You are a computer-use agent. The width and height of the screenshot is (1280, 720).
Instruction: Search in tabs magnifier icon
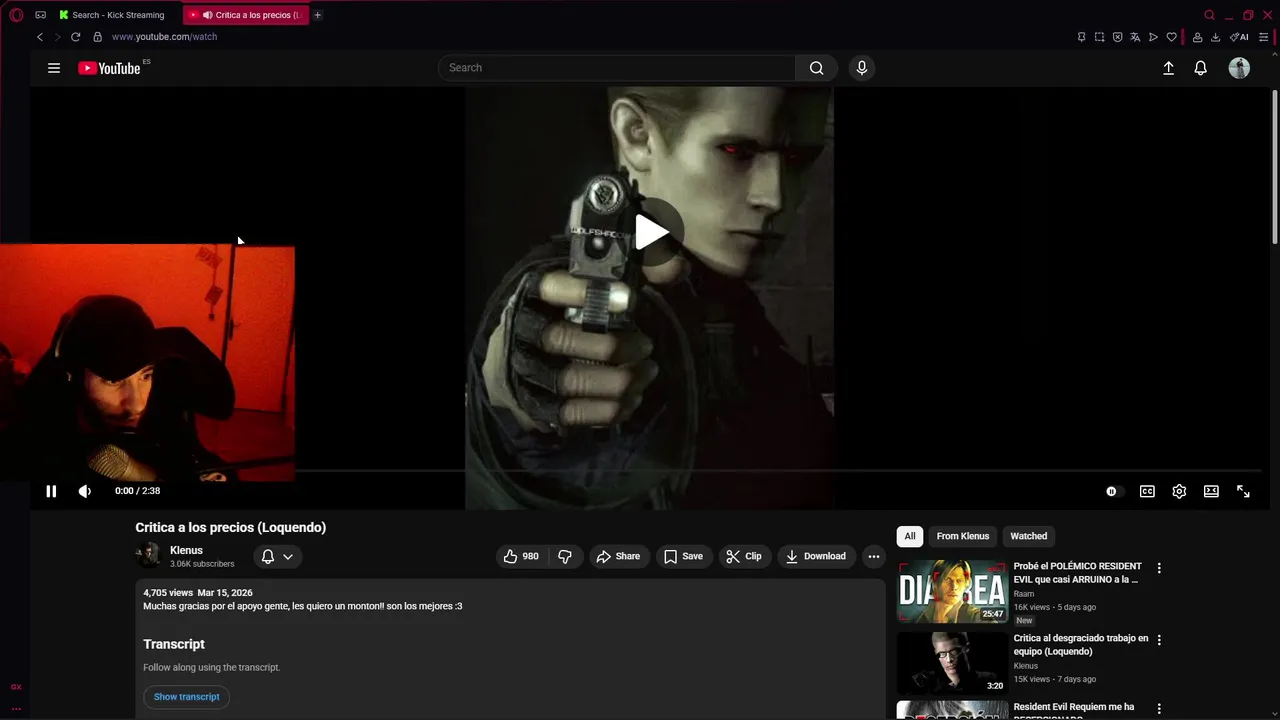point(1209,15)
